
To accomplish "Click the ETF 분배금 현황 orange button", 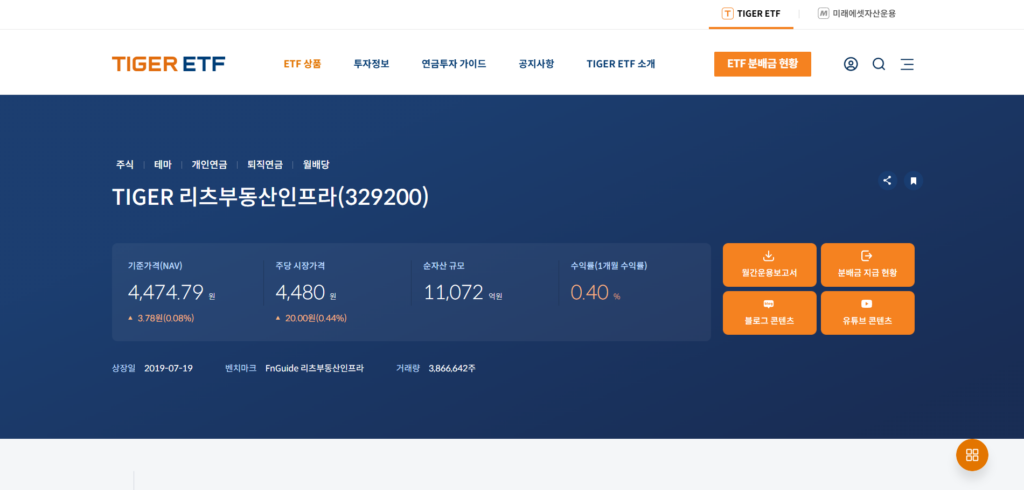I will [762, 64].
